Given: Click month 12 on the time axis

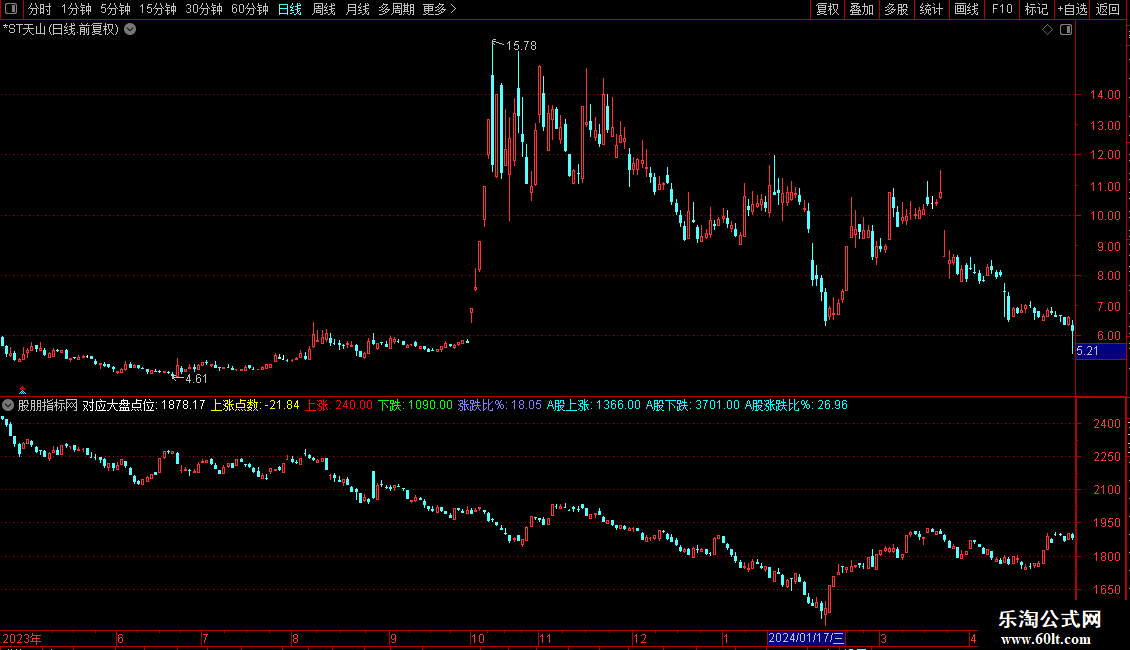Looking at the screenshot, I should (x=640, y=638).
